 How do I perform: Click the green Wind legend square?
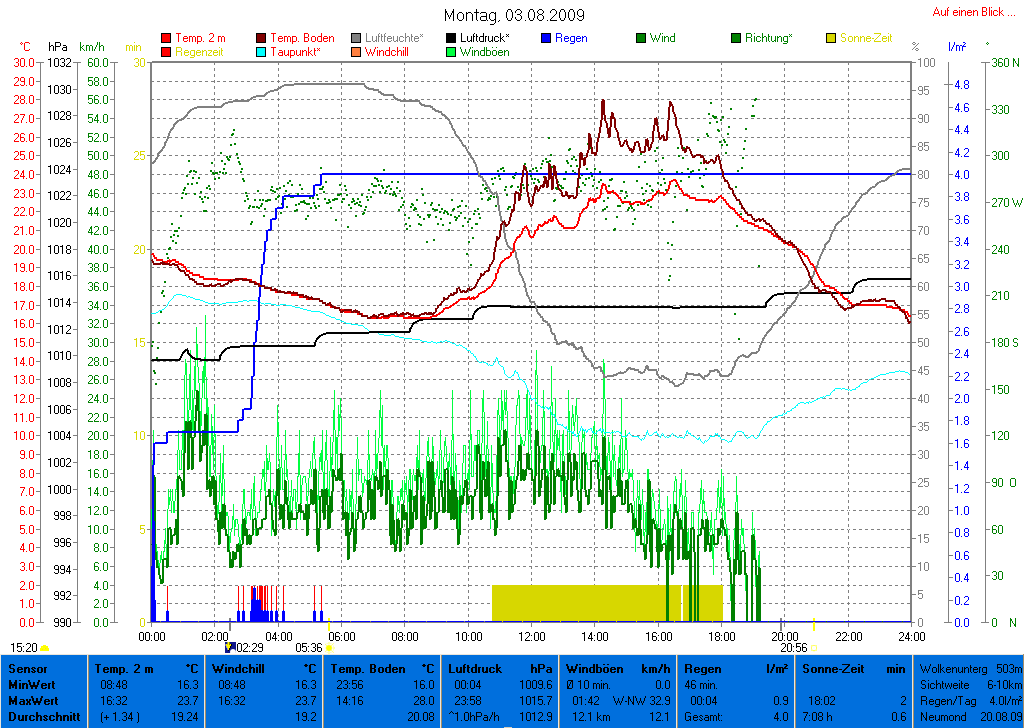coord(641,39)
